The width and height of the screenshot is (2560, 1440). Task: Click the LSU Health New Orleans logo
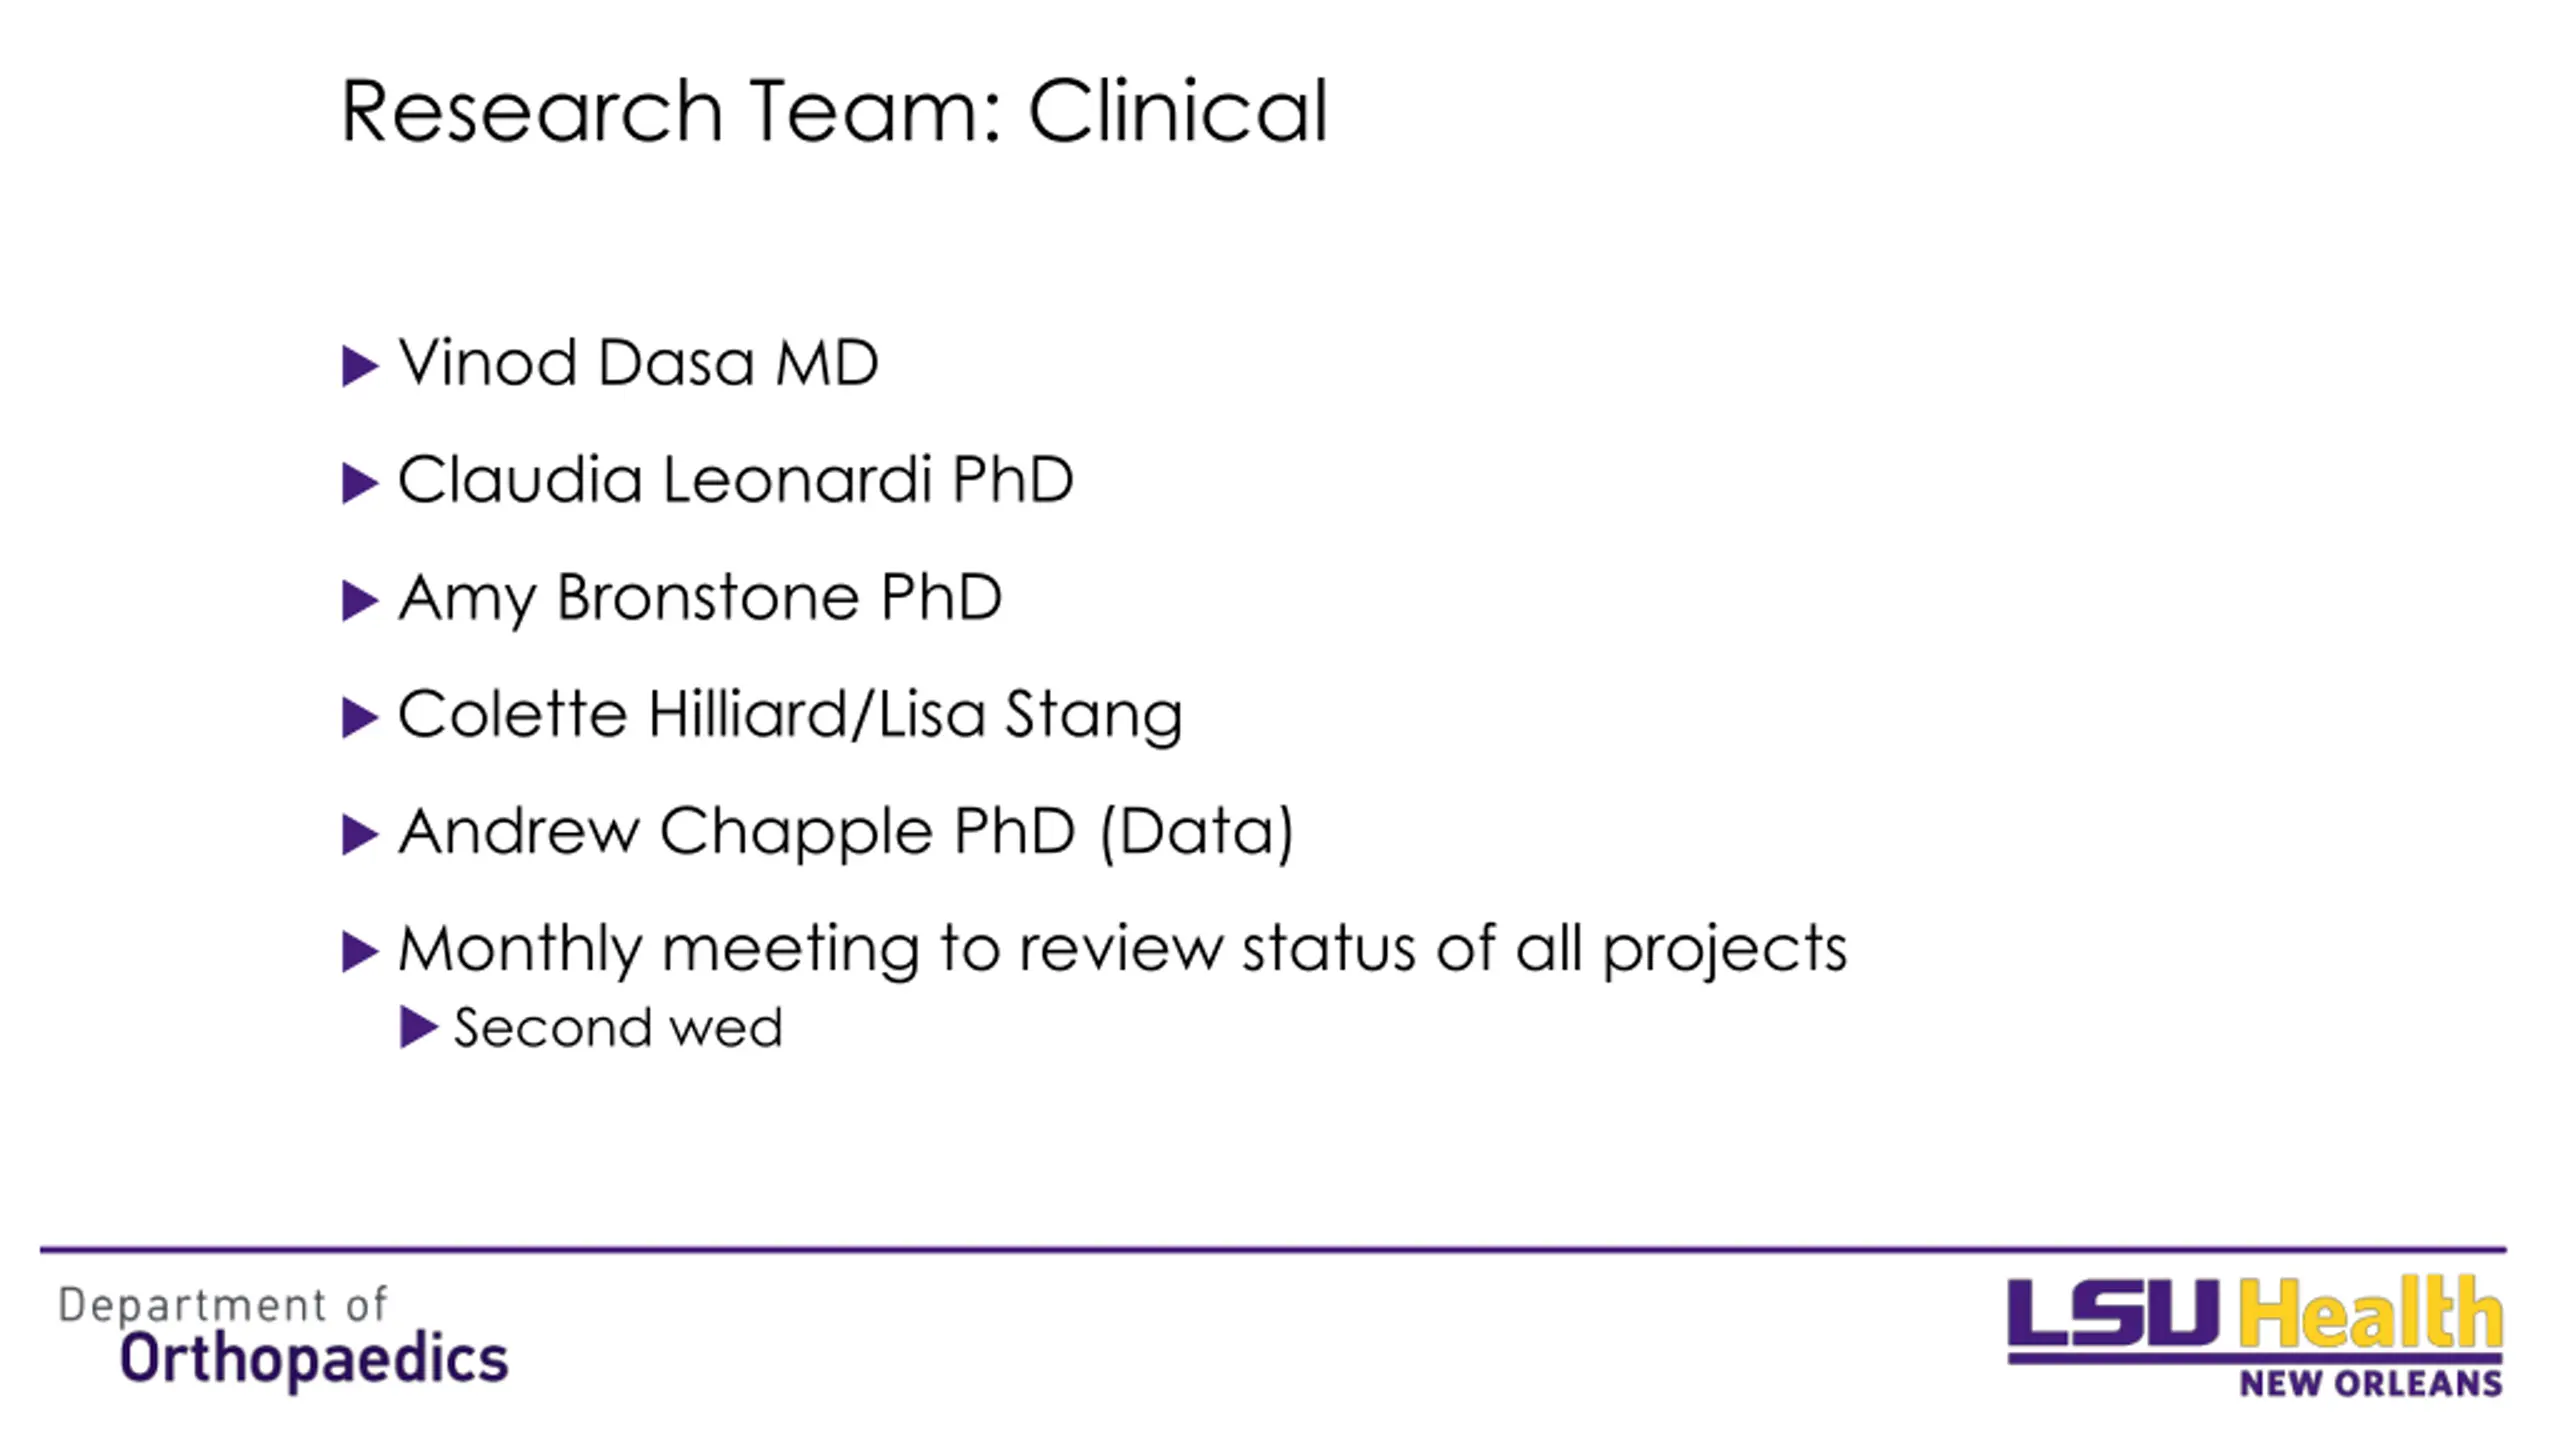click(2255, 1335)
